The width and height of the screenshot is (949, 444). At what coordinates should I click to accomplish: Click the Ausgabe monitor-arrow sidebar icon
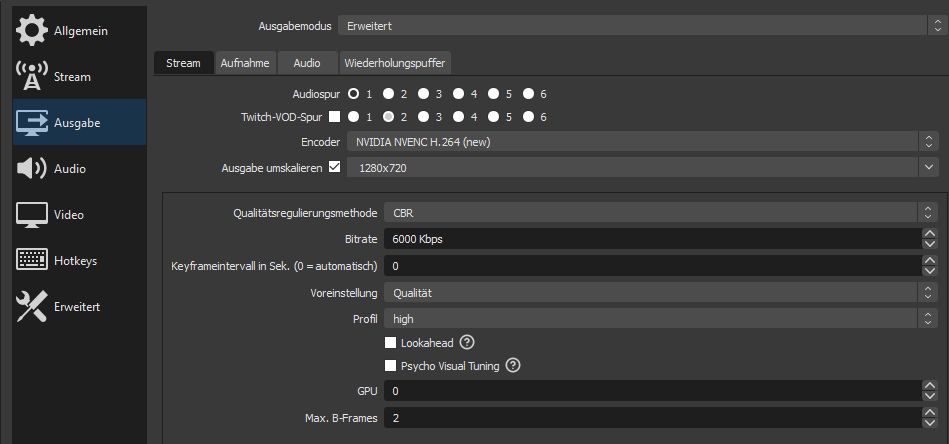click(32, 123)
